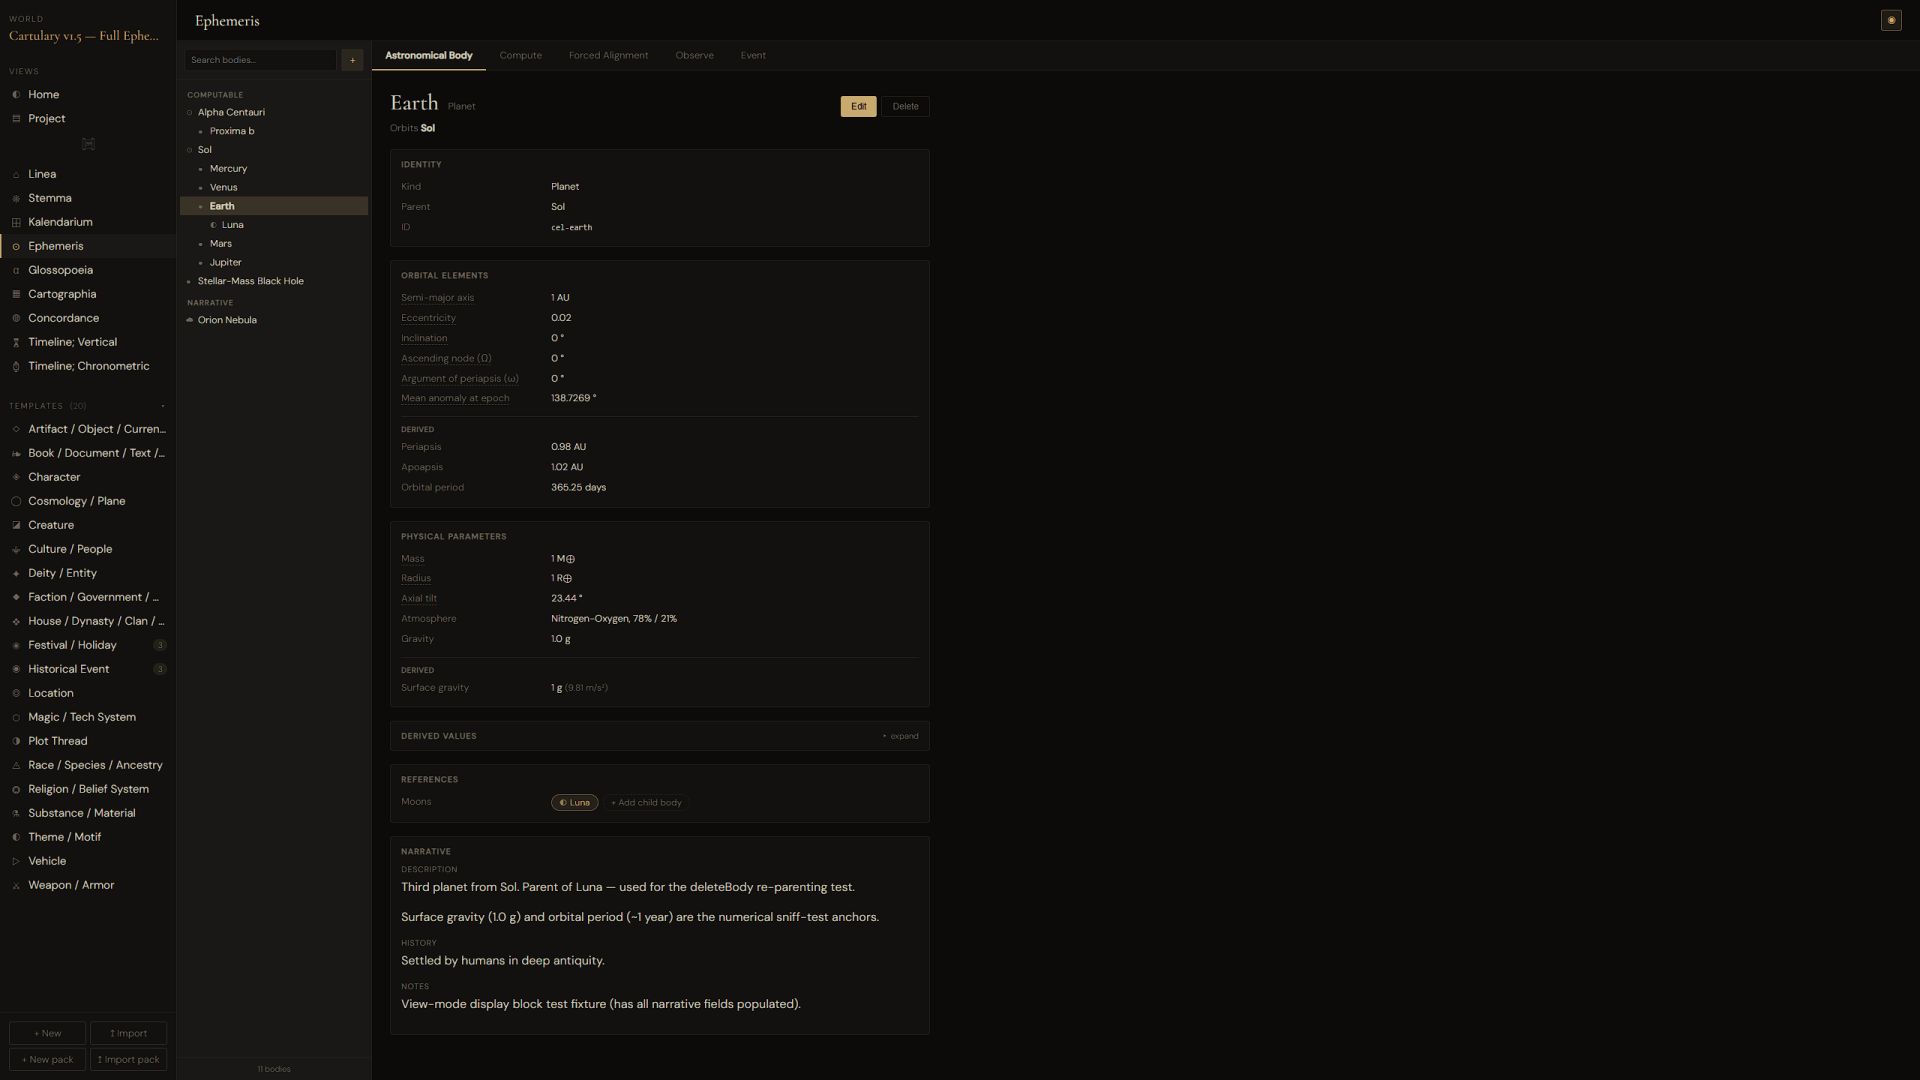Focus the Search bodies input field
The height and width of the screenshot is (1080, 1920).
tap(260, 60)
